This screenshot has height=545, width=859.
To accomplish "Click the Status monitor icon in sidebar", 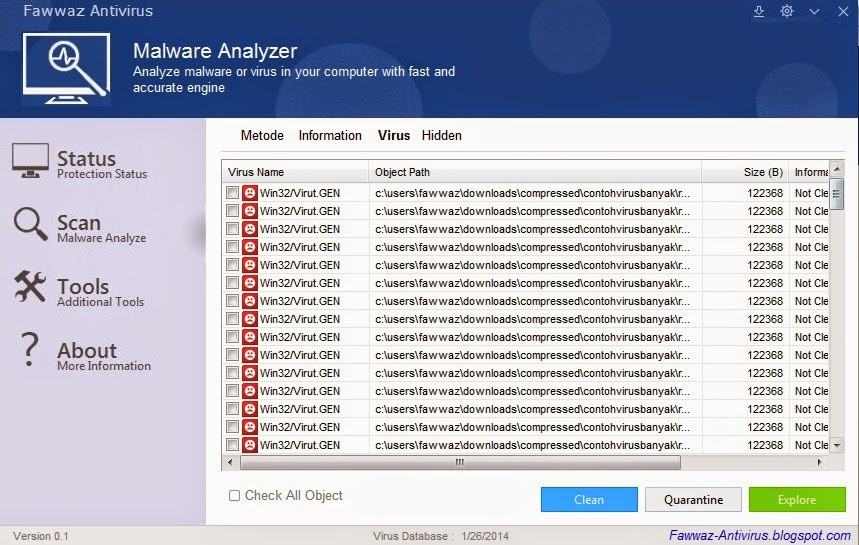I will (30, 160).
